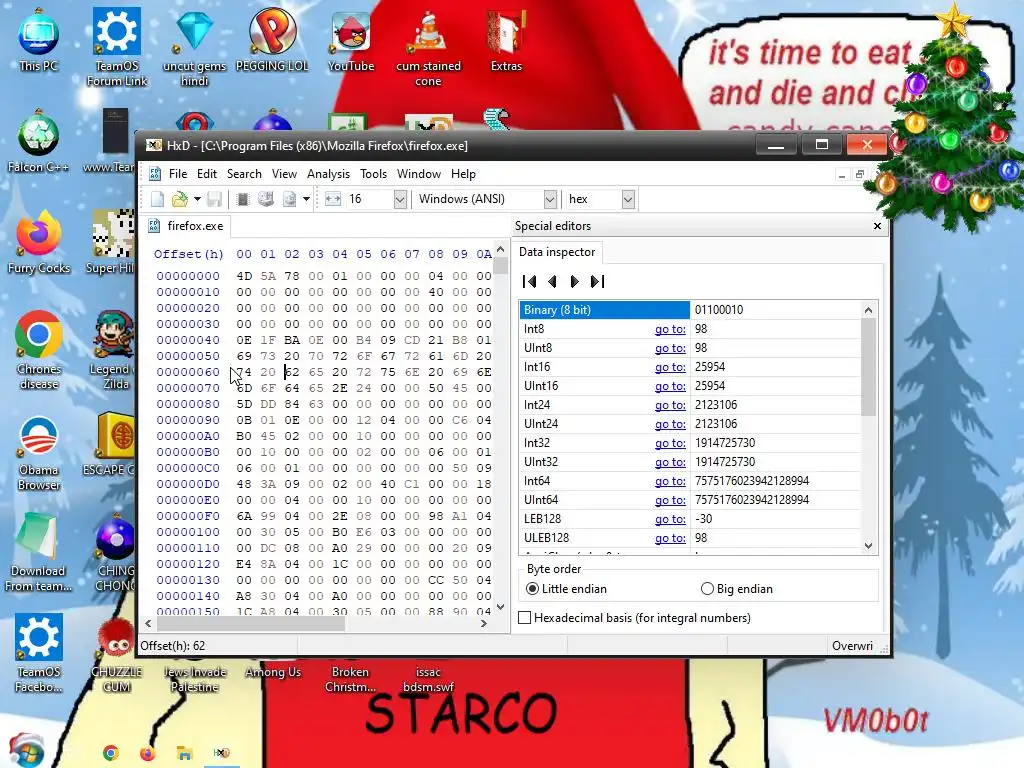The image size is (1024, 768).
Task: Click the greyed Save disk icon
Action: click(x=214, y=199)
